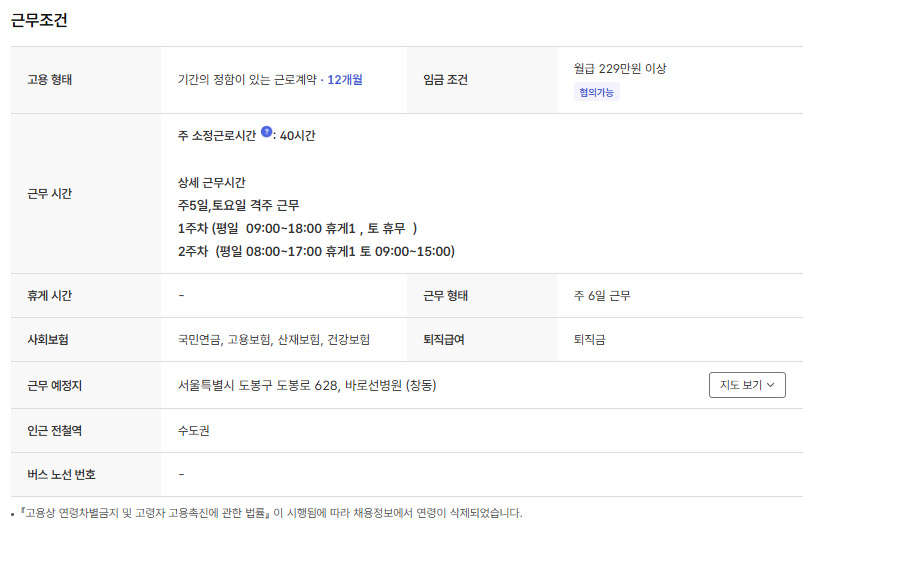Click the 2주차 weekday schedule line

[315, 251]
